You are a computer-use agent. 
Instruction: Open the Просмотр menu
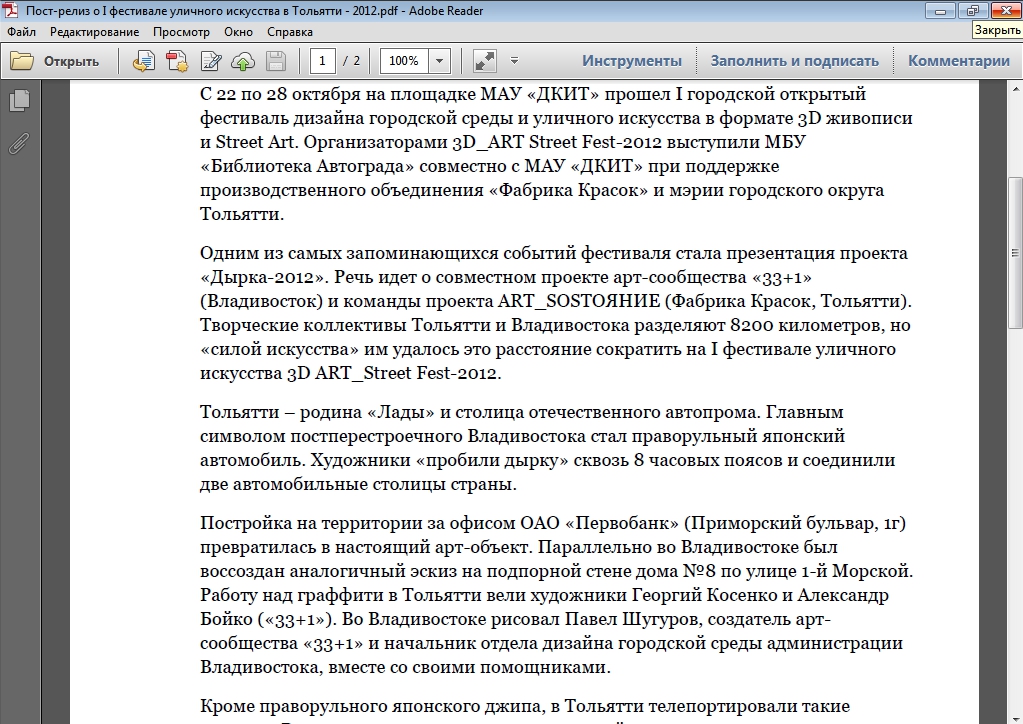[181, 32]
